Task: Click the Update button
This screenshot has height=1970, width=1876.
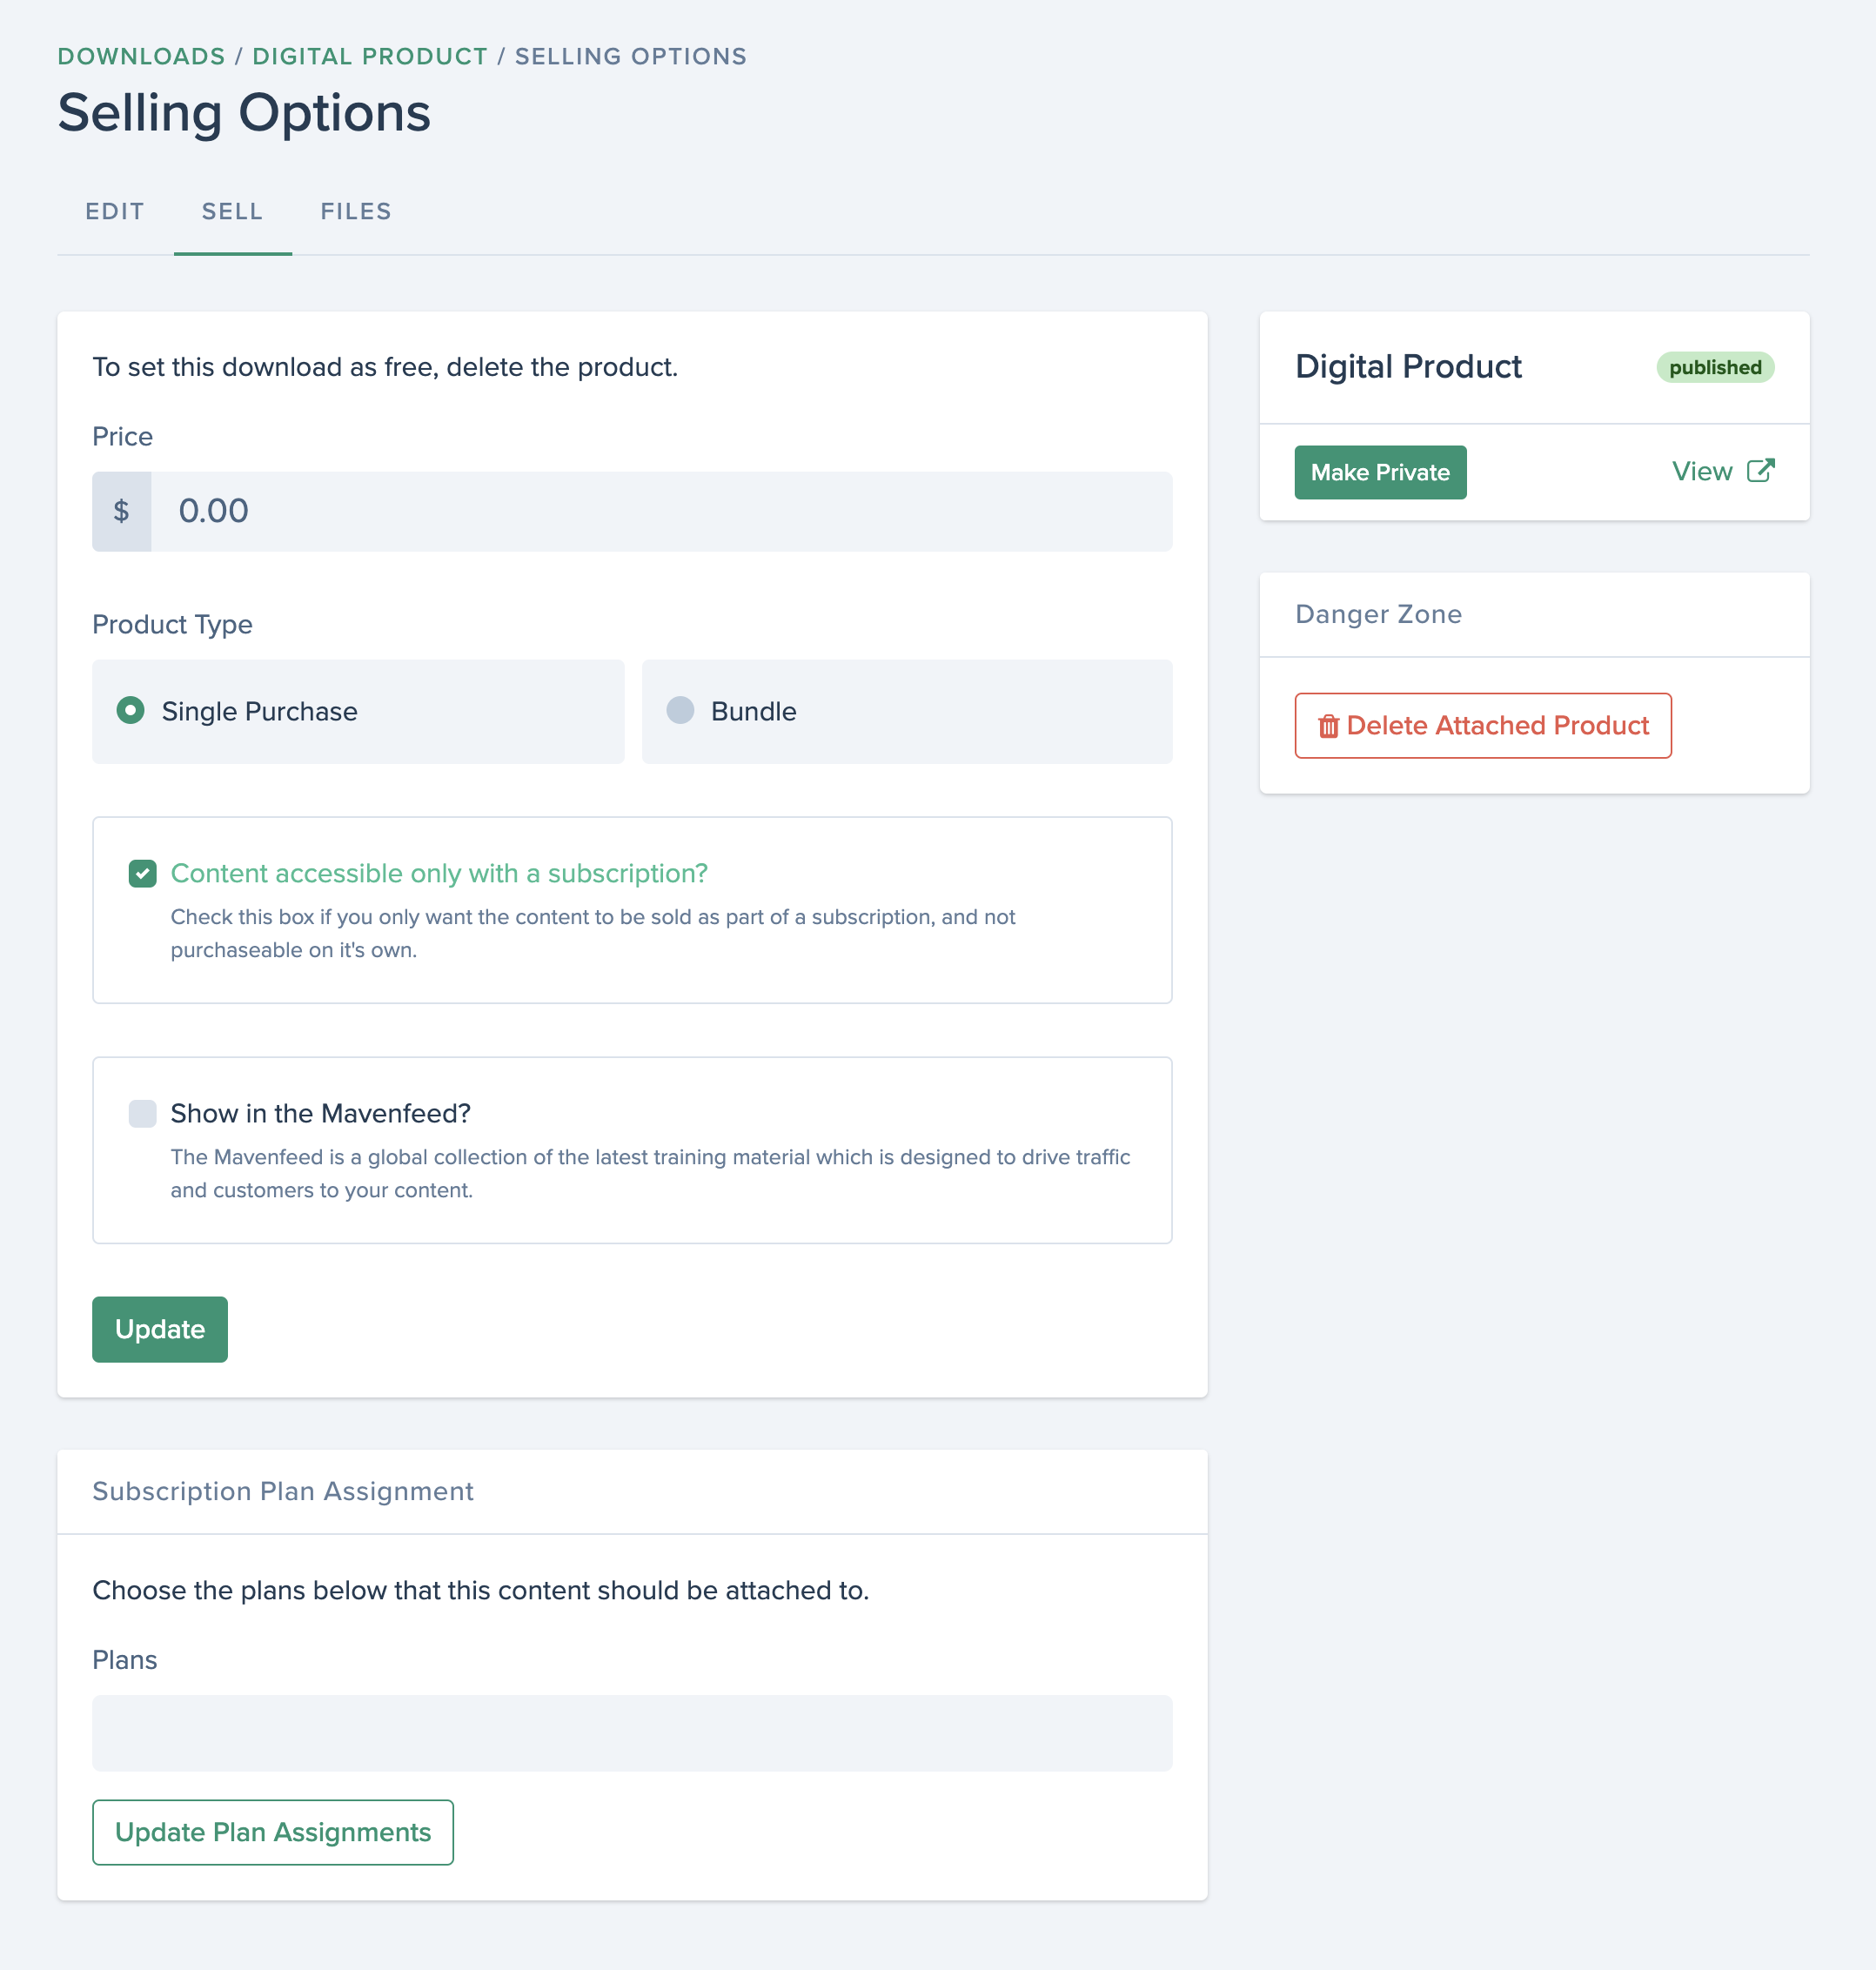Action: click(x=160, y=1329)
